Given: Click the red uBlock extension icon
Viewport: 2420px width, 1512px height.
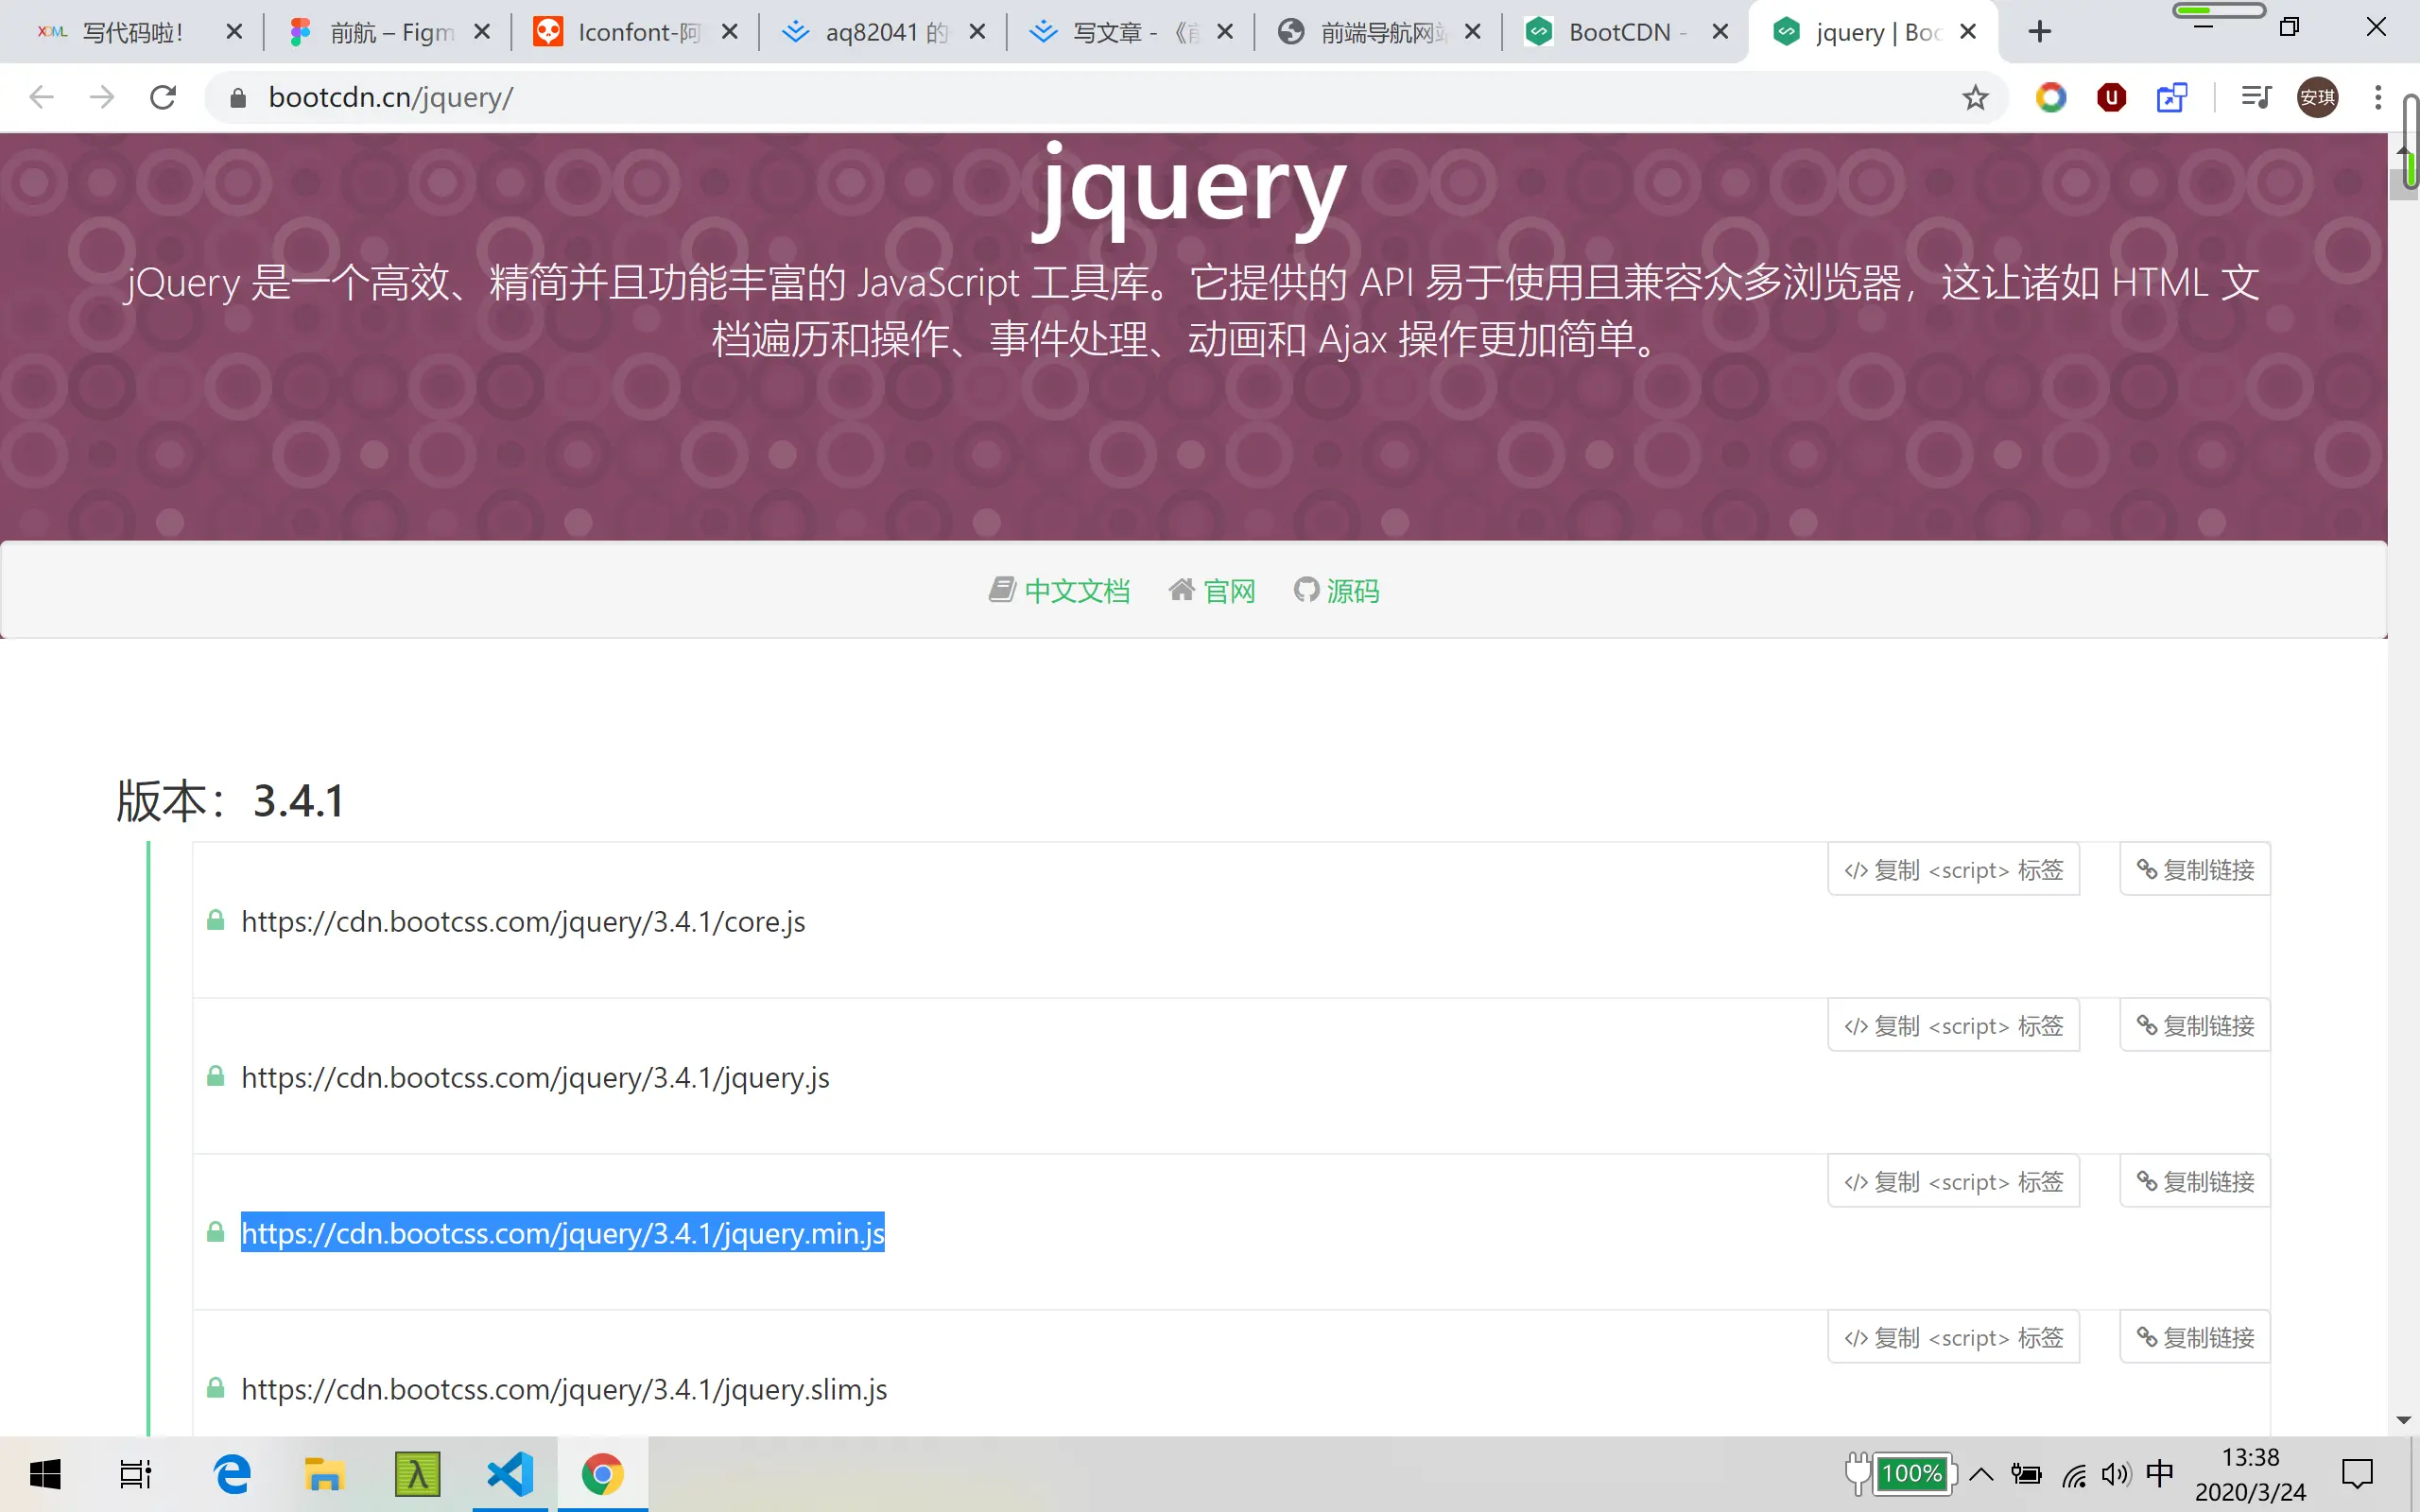Looking at the screenshot, I should pyautogui.click(x=2111, y=97).
